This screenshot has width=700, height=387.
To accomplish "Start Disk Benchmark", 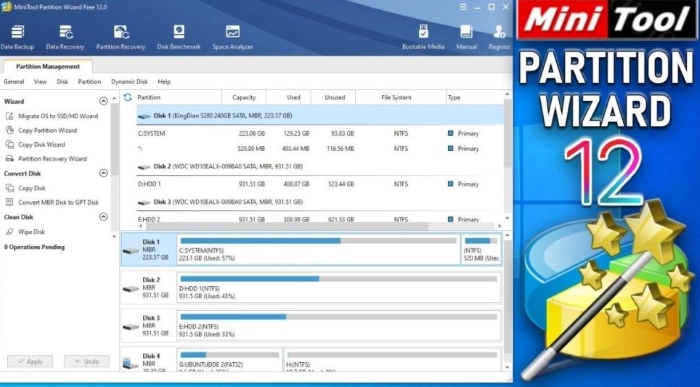I will tap(179, 37).
